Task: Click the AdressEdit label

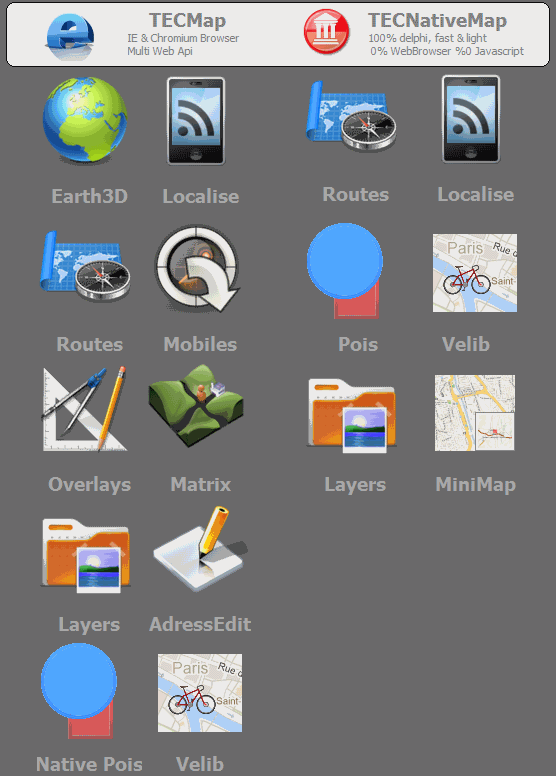Action: pos(200,624)
